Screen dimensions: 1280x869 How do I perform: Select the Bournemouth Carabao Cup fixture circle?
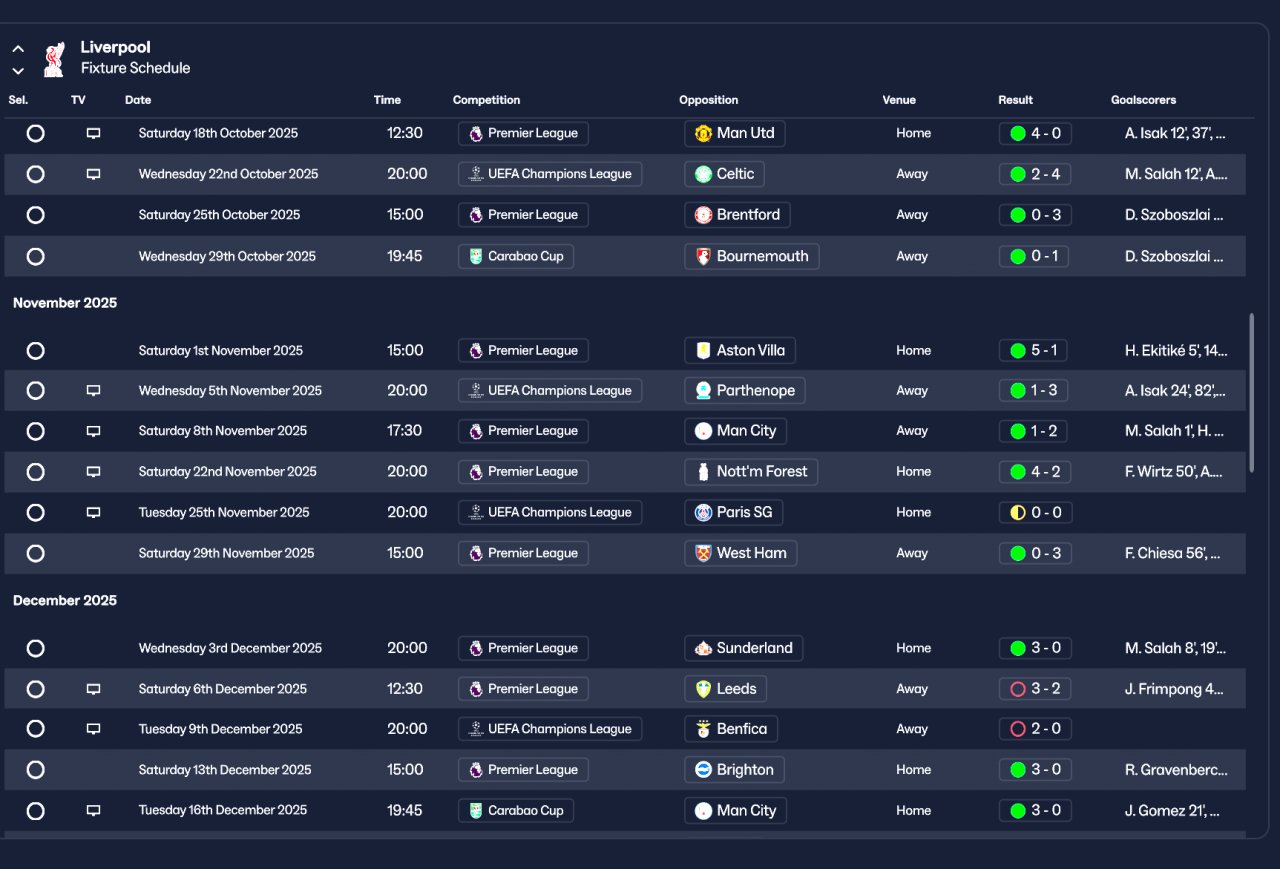click(36, 256)
